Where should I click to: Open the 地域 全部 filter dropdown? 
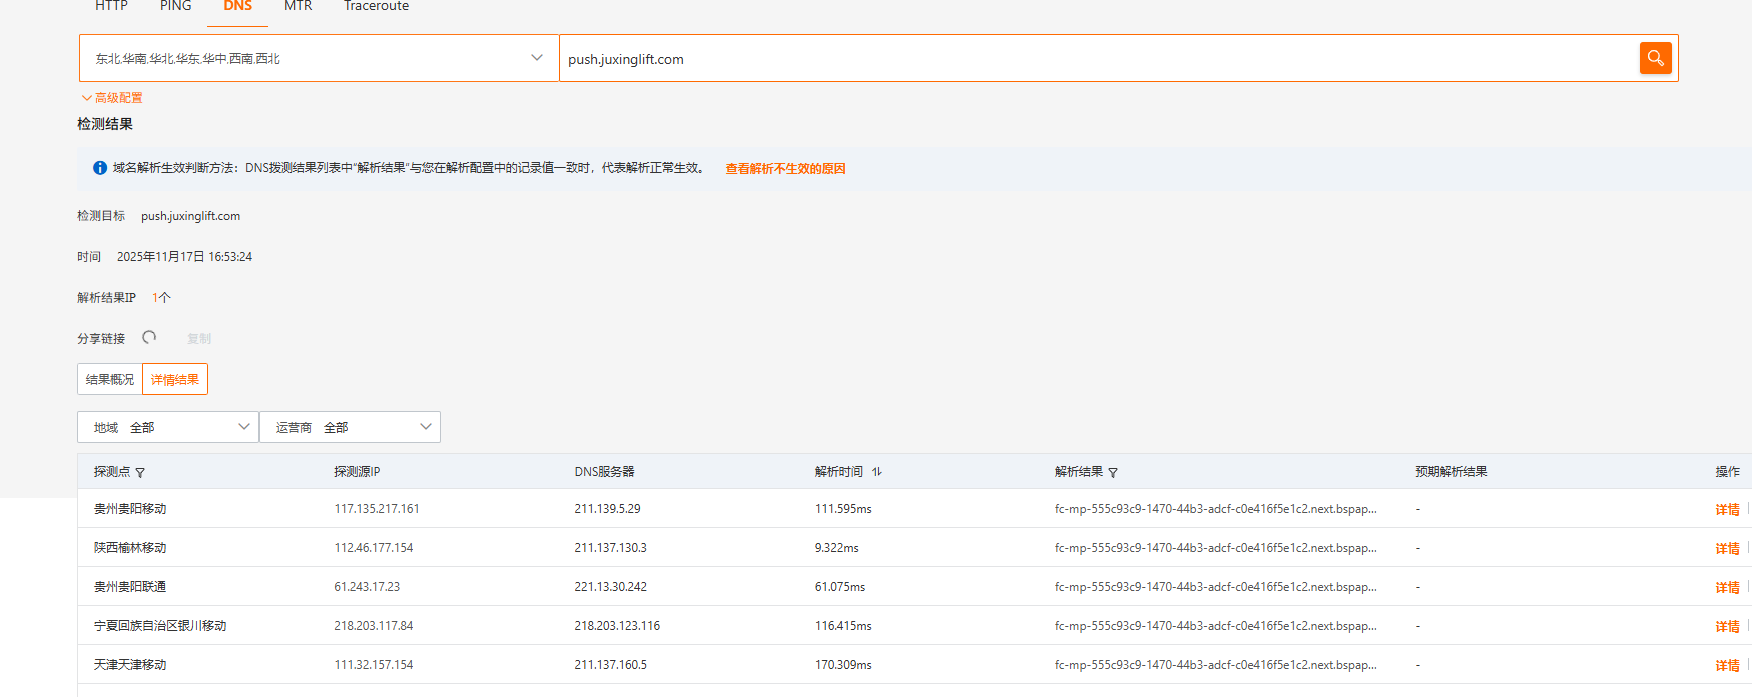[x=168, y=427]
